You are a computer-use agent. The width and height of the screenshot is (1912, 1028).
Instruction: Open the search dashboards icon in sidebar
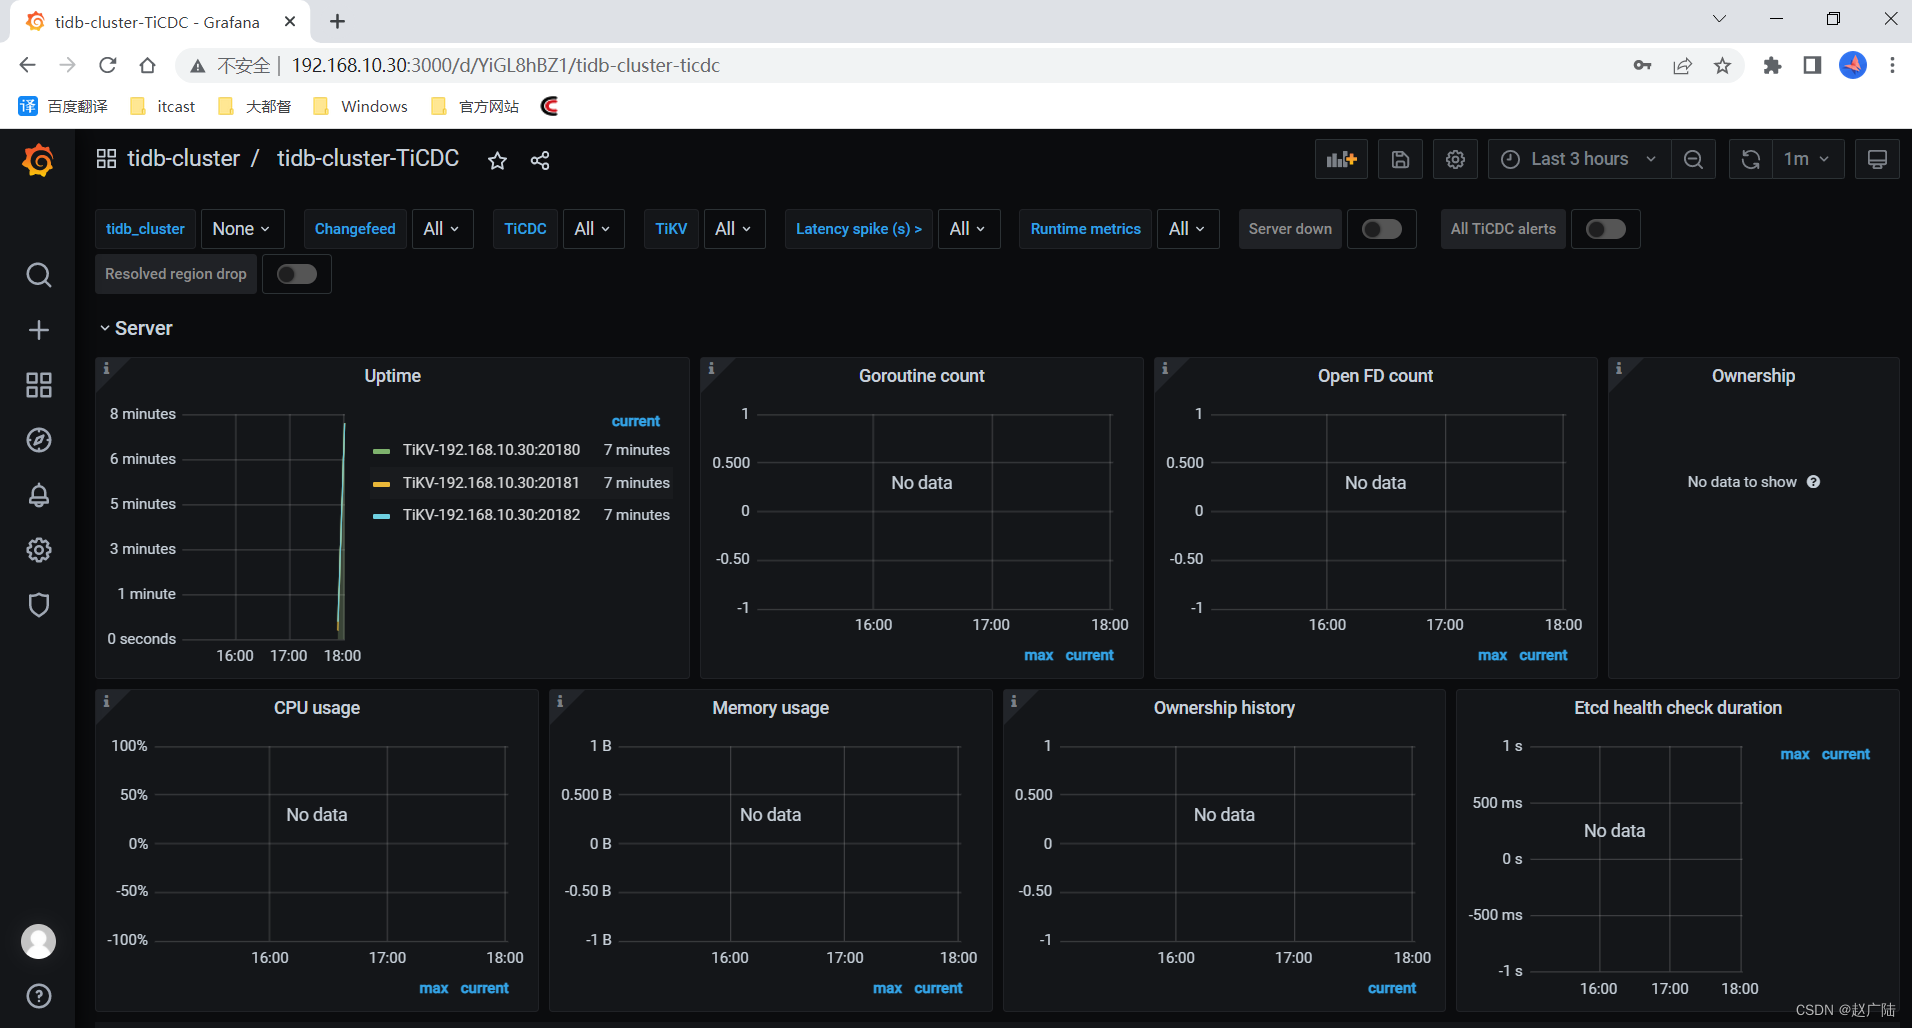(38, 275)
